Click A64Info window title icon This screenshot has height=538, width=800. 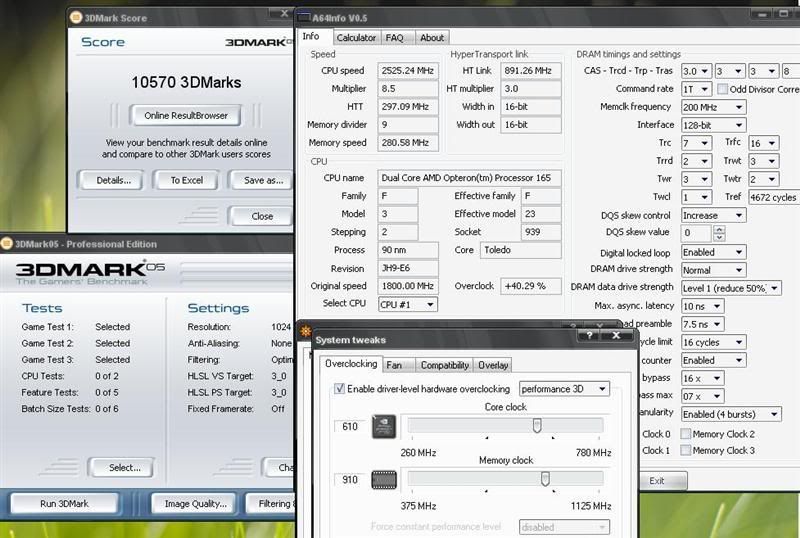pyautogui.click(x=304, y=17)
